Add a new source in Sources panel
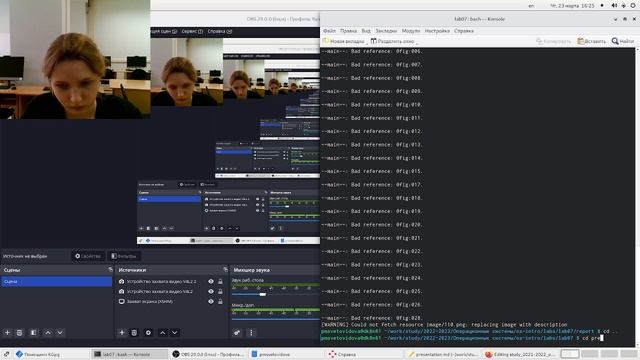640x360 pixels. click(x=122, y=333)
